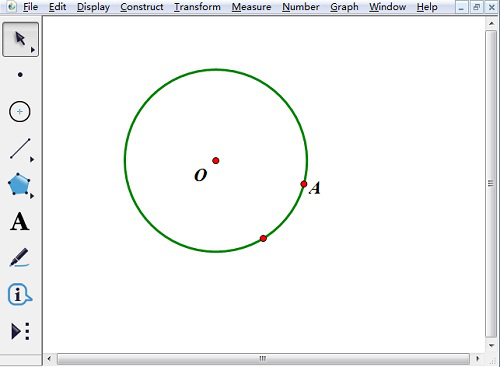This screenshot has height=367, width=500.
Task: Select the Point tool
Action: click(x=20, y=75)
